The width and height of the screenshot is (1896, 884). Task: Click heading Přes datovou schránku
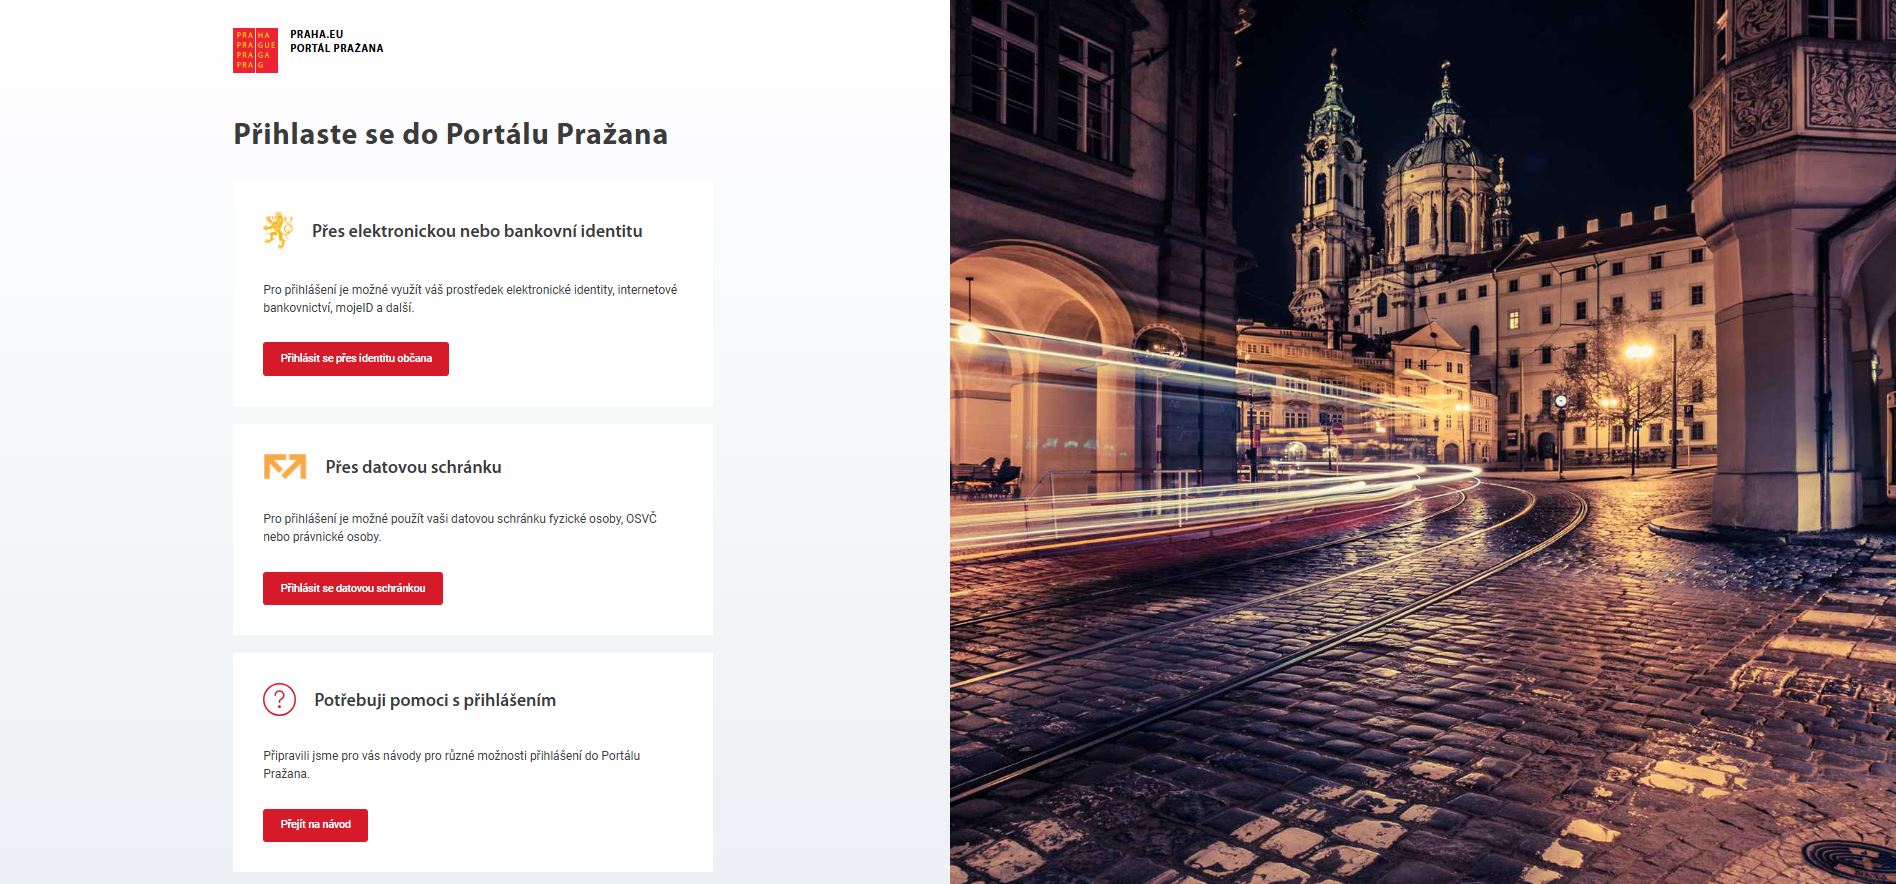click(x=413, y=467)
